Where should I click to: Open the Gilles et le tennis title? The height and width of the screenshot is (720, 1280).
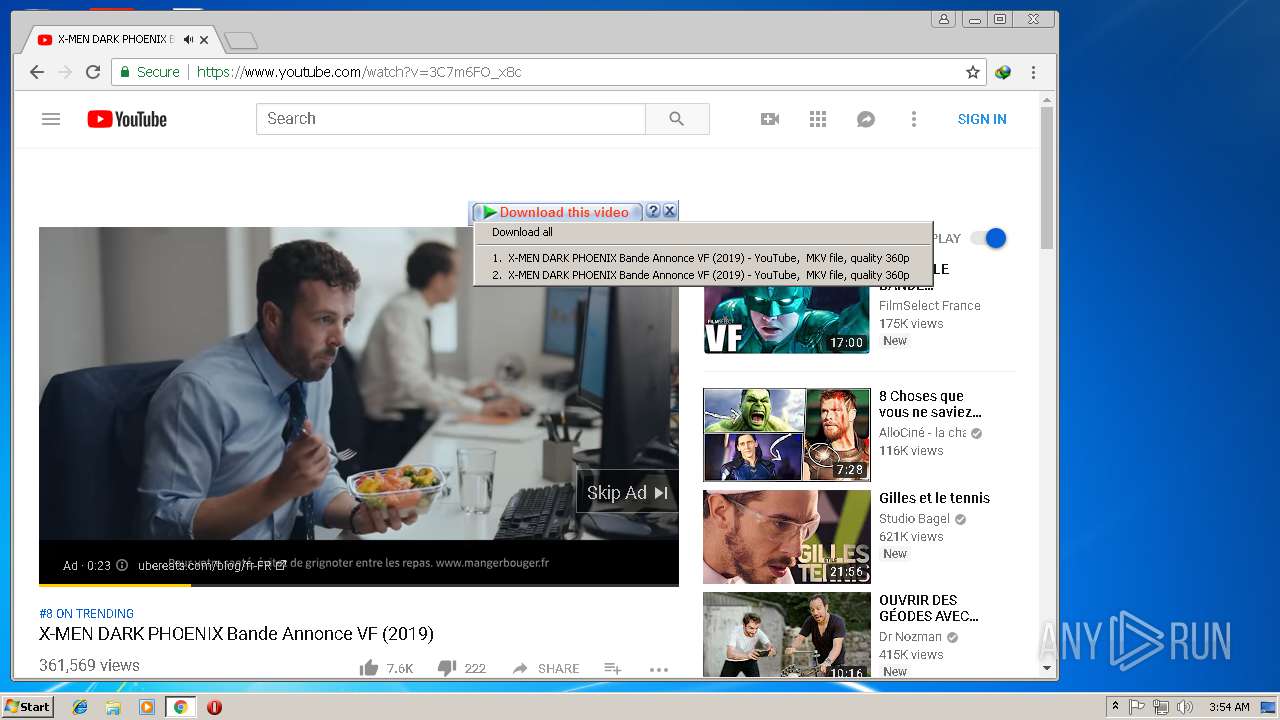point(934,498)
